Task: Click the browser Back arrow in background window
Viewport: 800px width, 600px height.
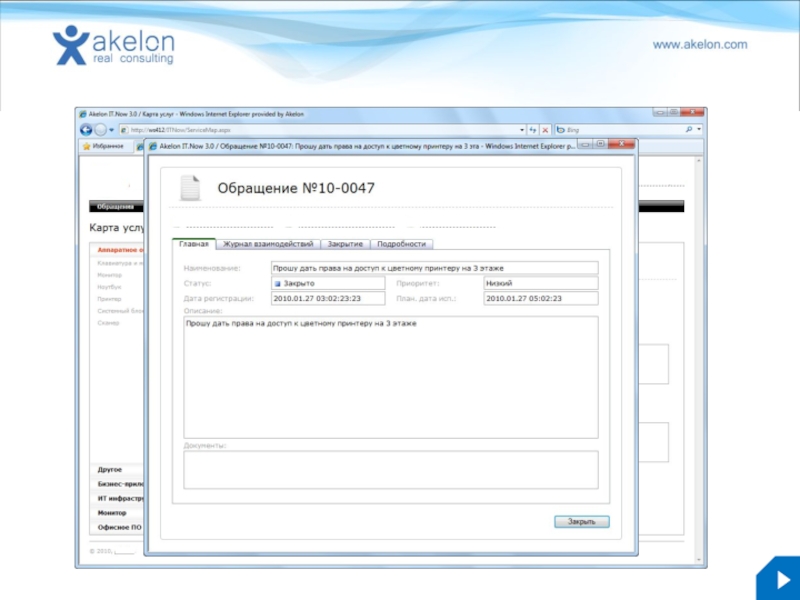Action: [x=86, y=130]
